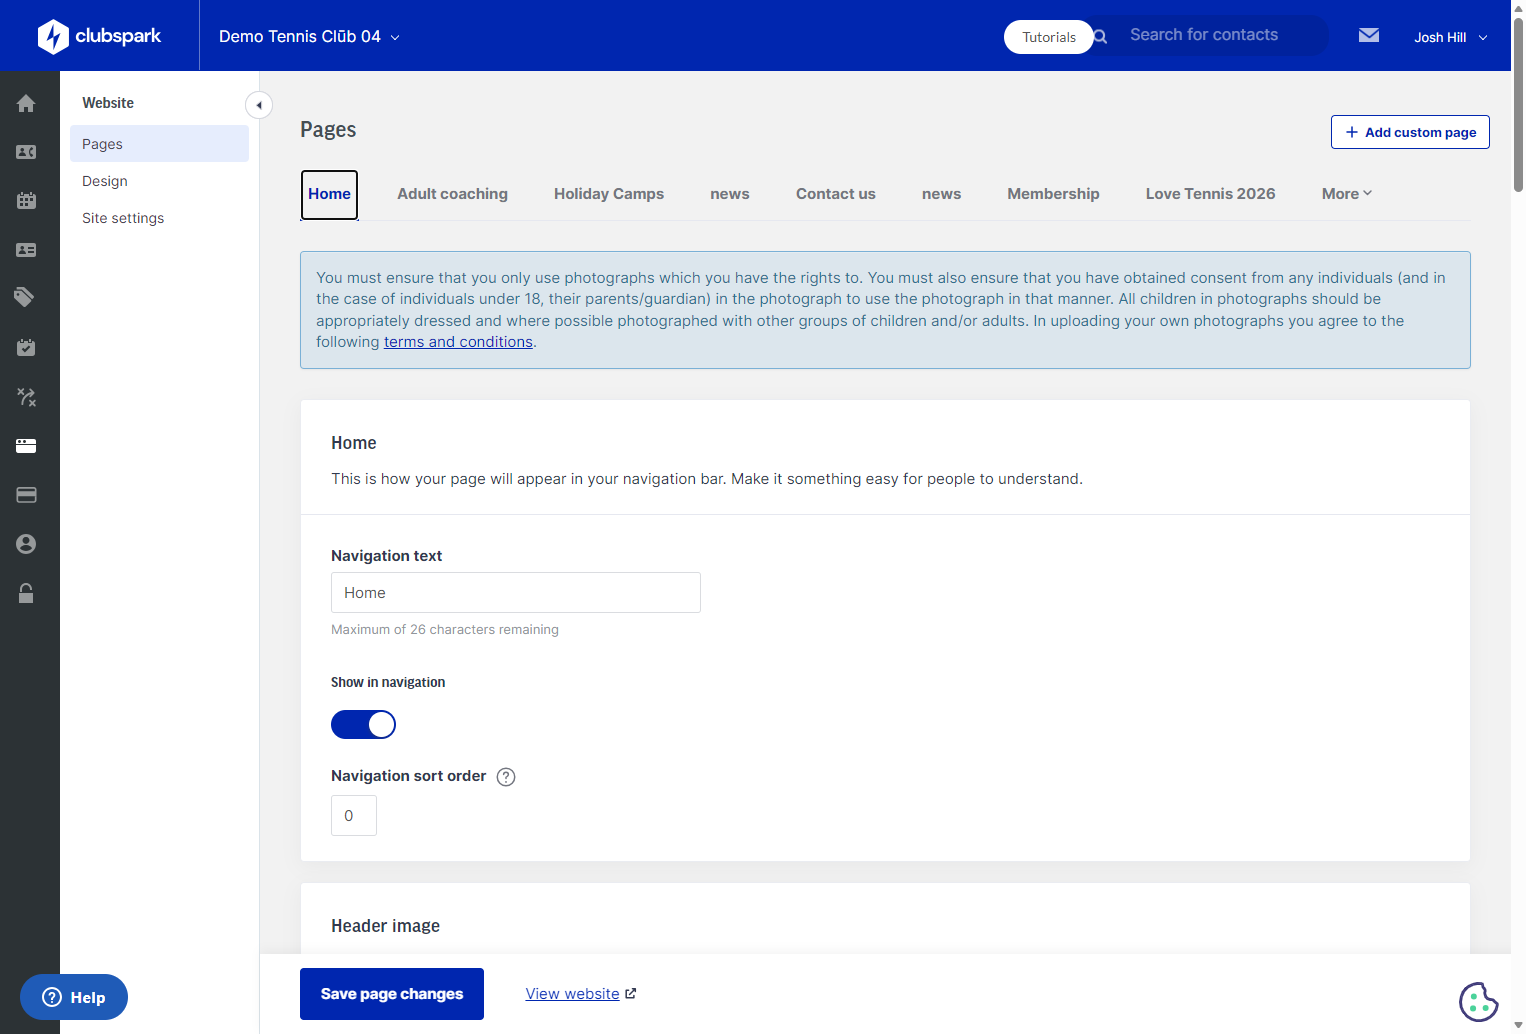1526x1034 pixels.
Task: Open the Love Tennis 2026 tab
Action: coord(1210,194)
